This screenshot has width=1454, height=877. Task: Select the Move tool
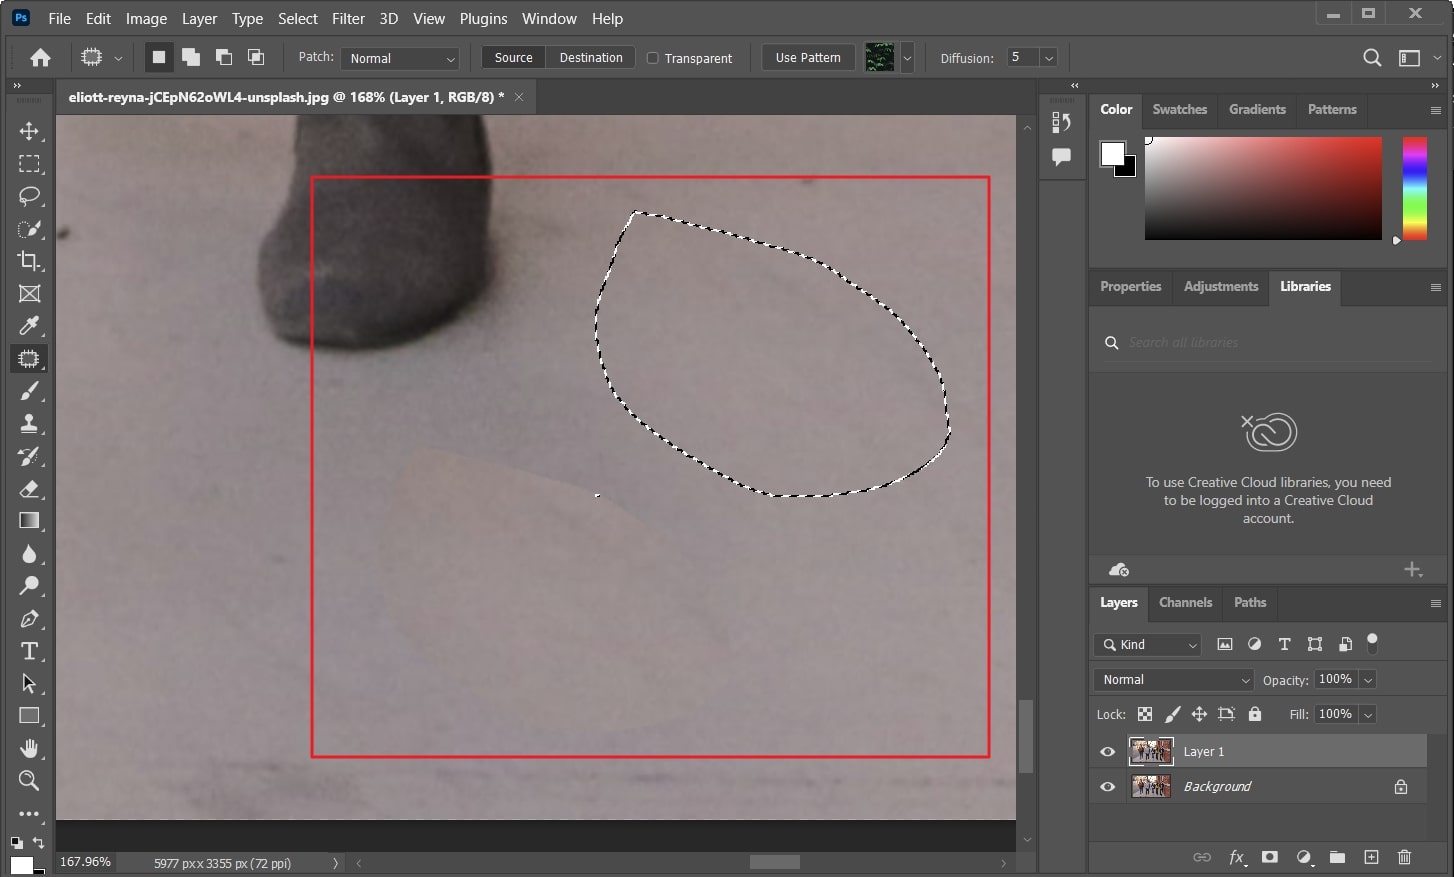[29, 131]
